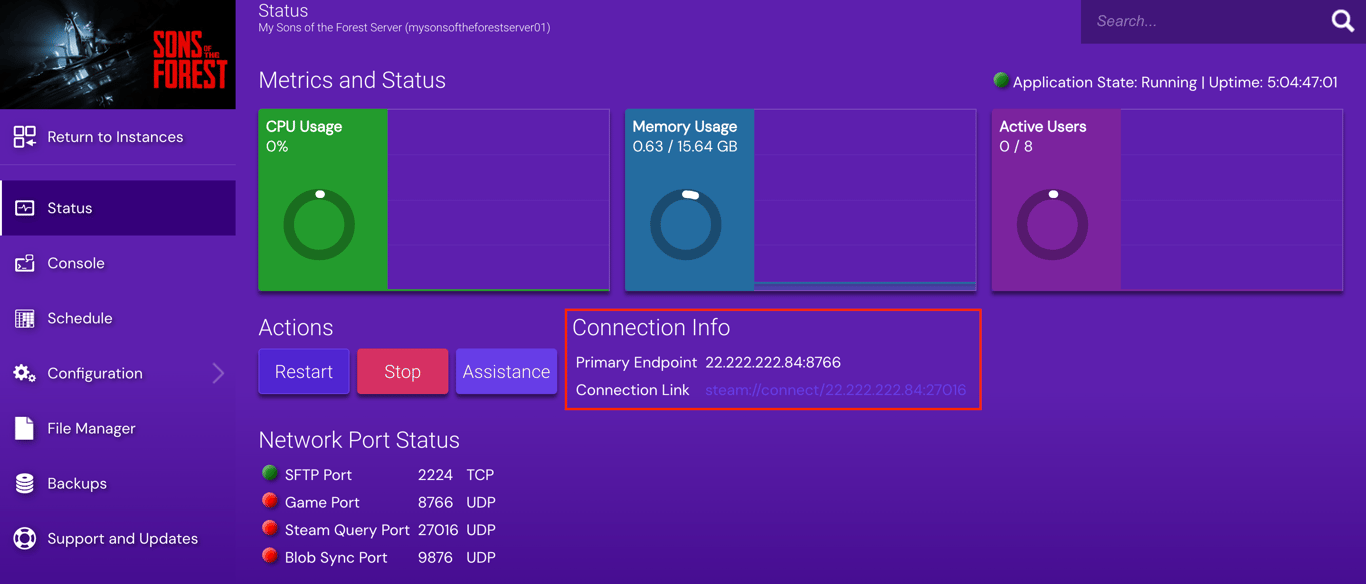The height and width of the screenshot is (584, 1366).
Task: Select the Sons of the Forest logo banner
Action: click(118, 54)
